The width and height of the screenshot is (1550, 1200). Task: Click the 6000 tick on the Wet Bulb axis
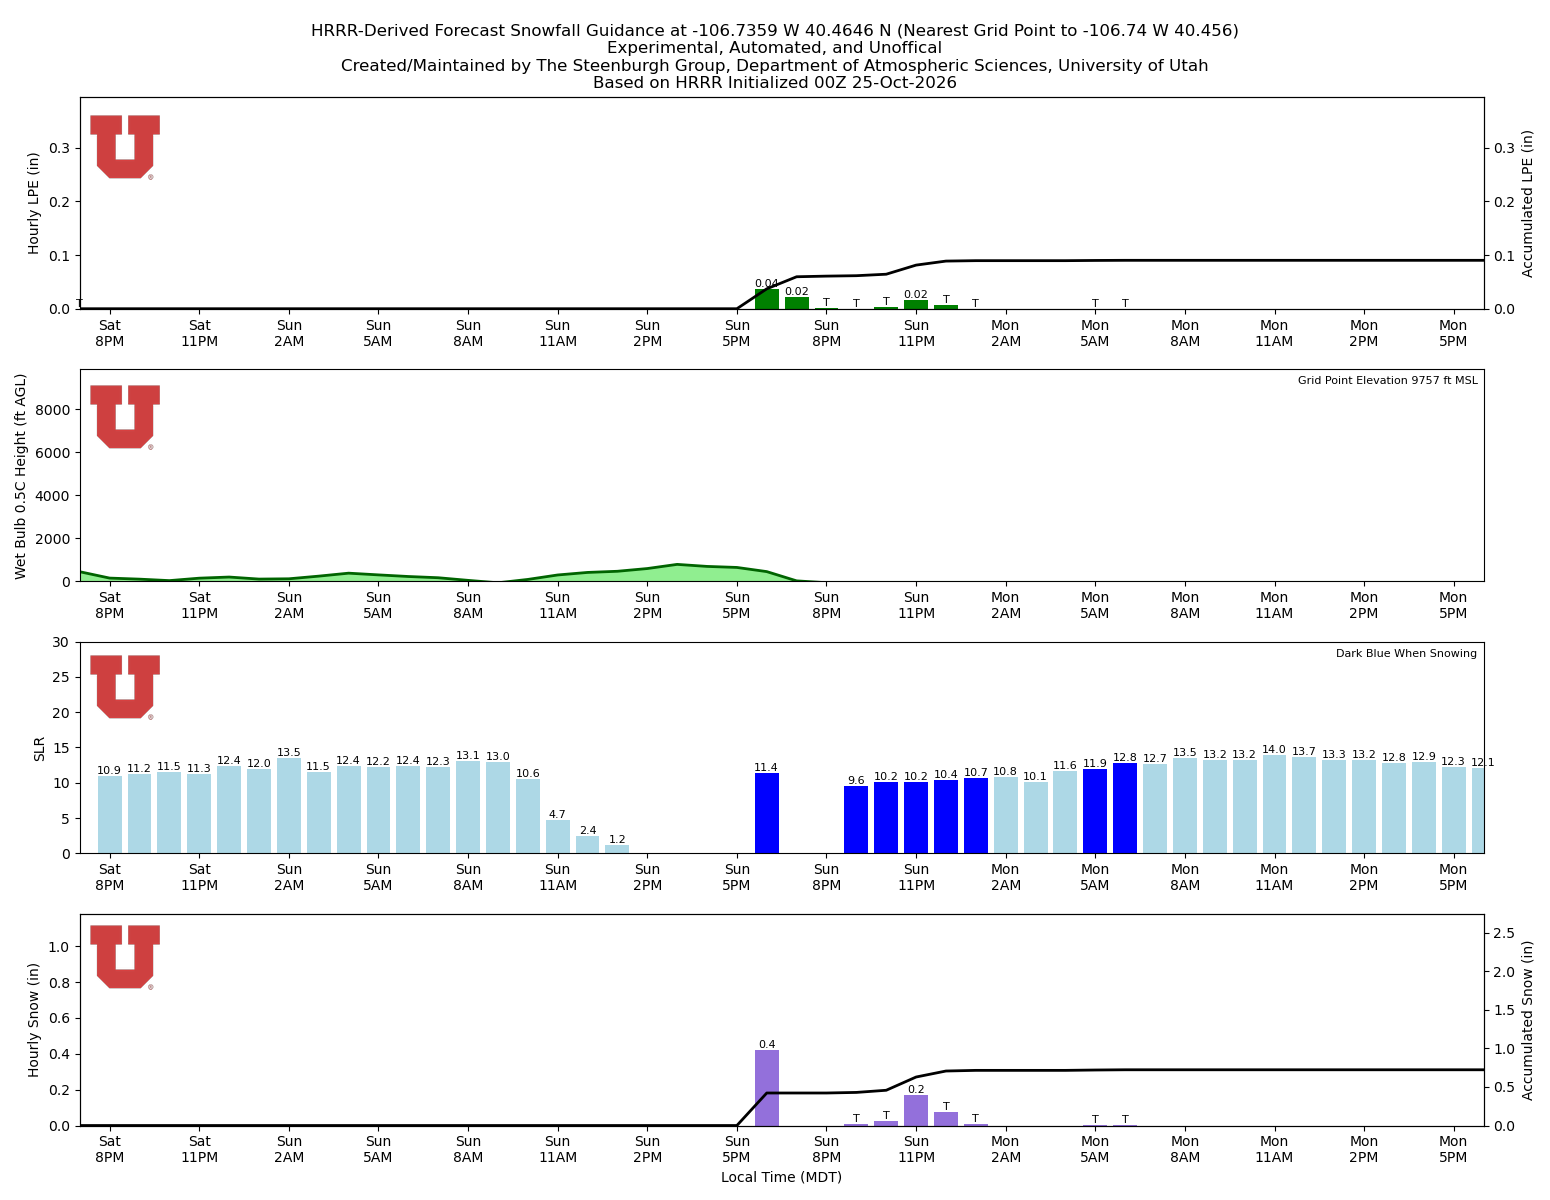(x=53, y=453)
